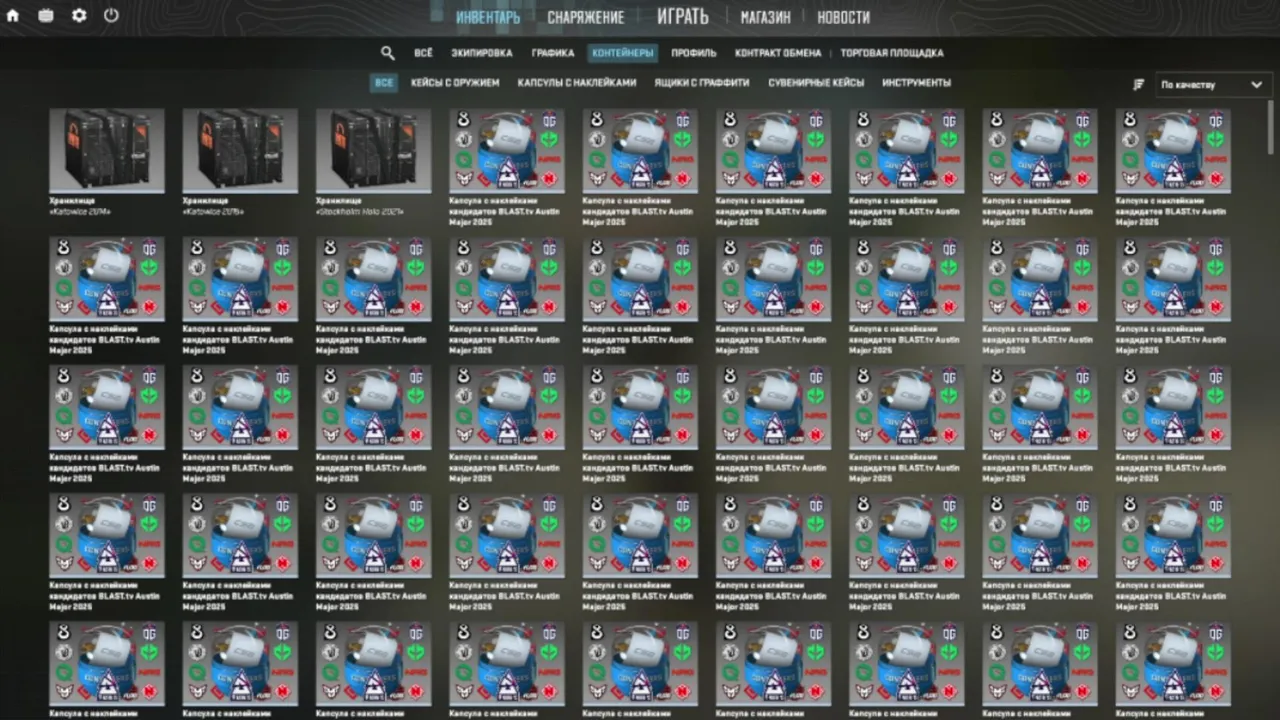Screen dimensions: 1280x720
Task: Open the settings gear
Action: click(79, 16)
